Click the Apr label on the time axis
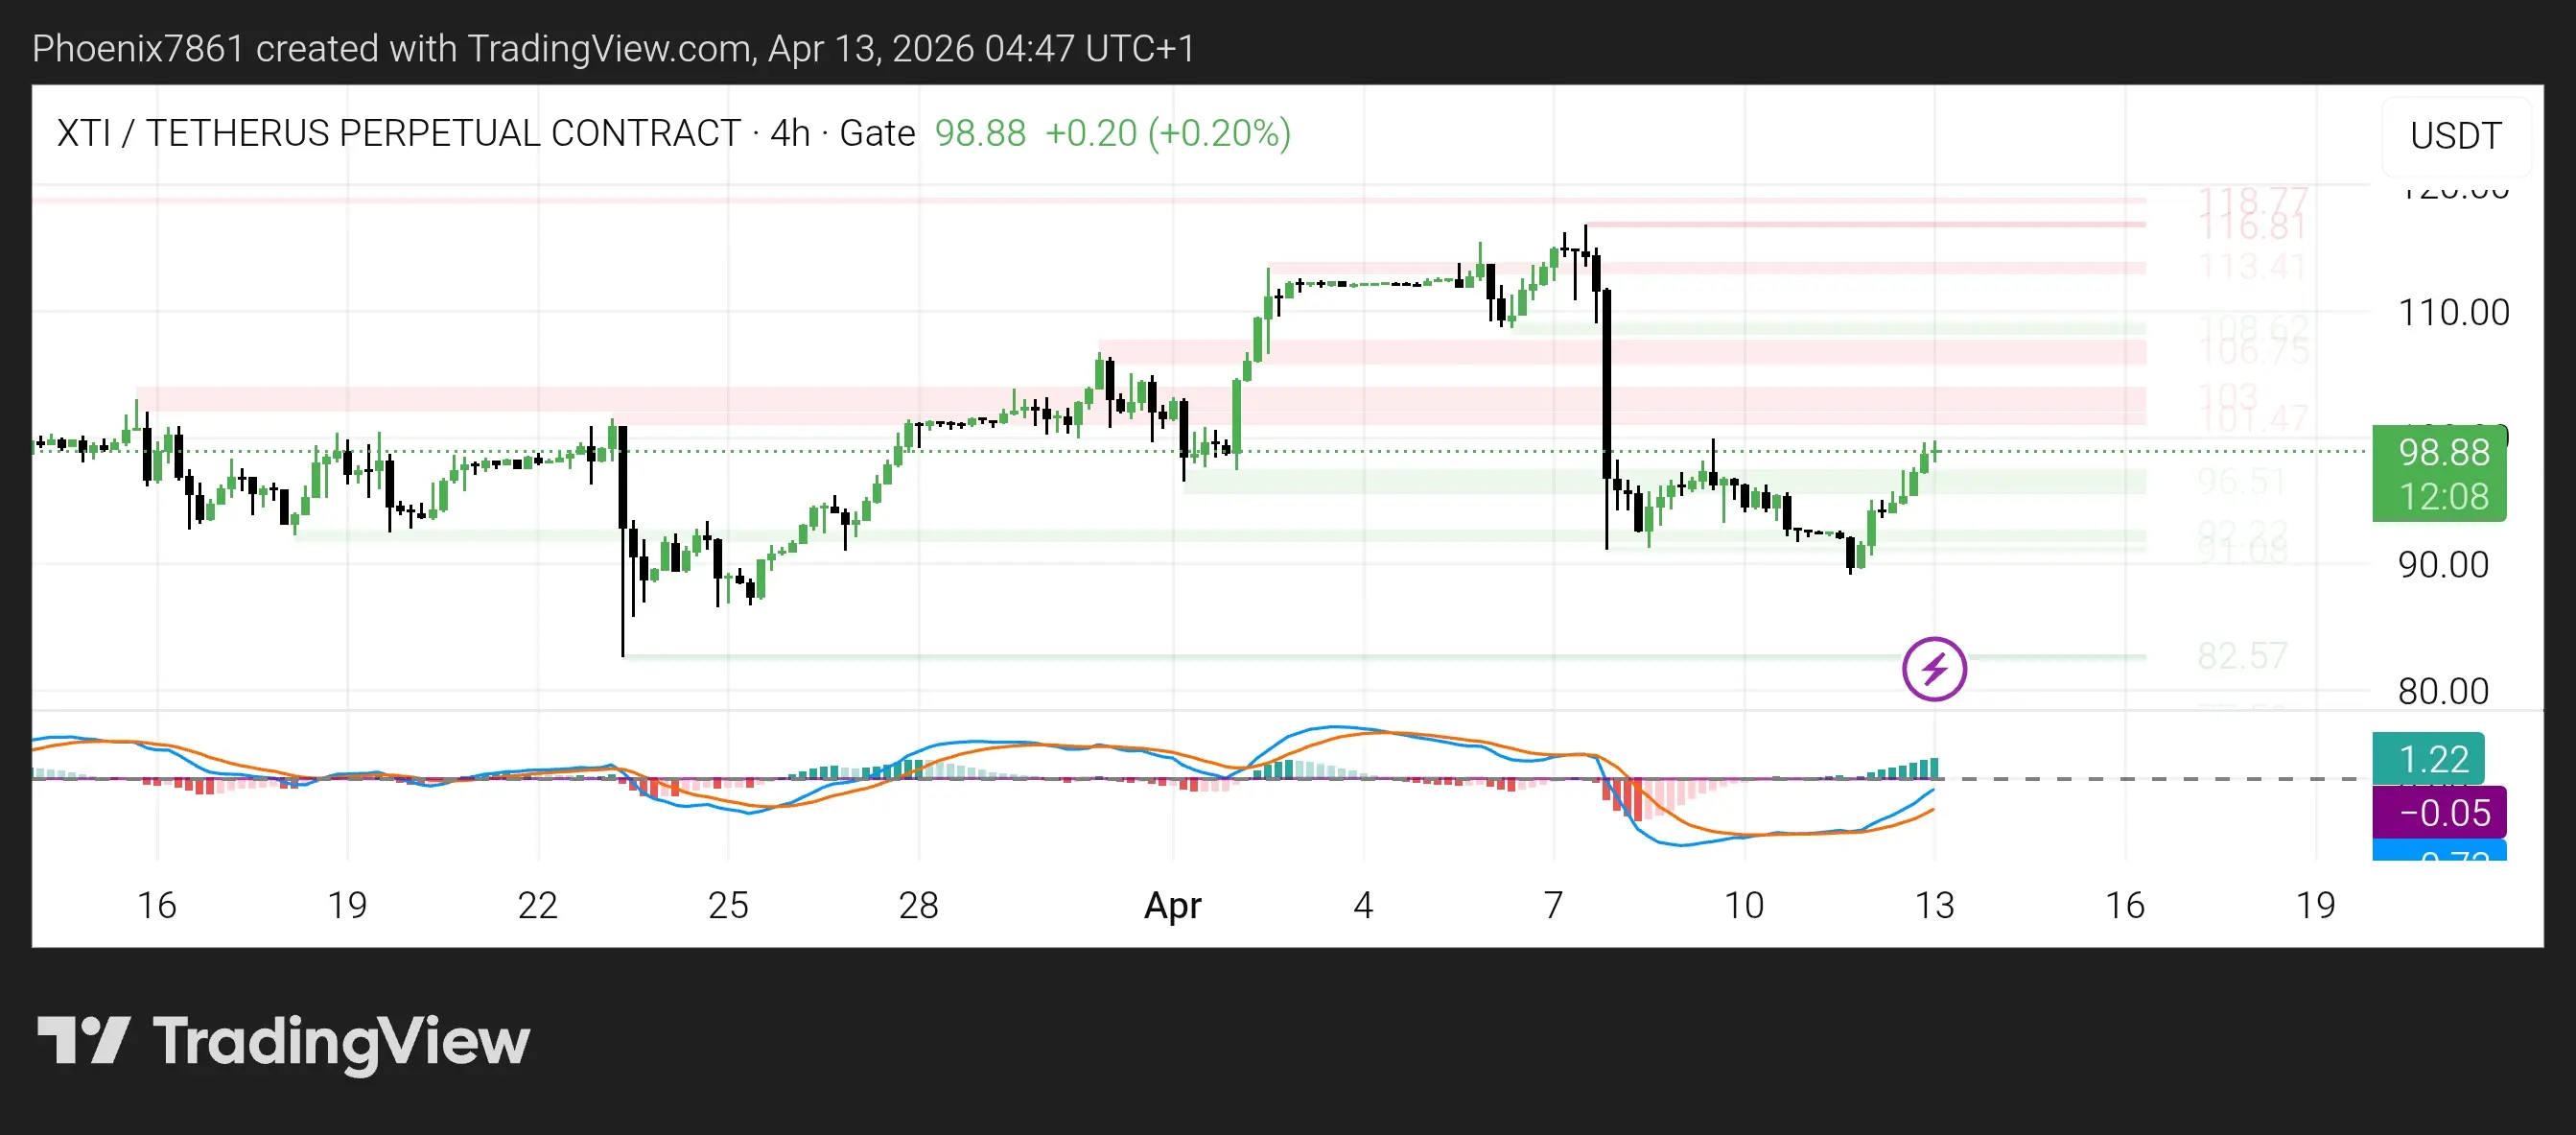 (x=1172, y=905)
